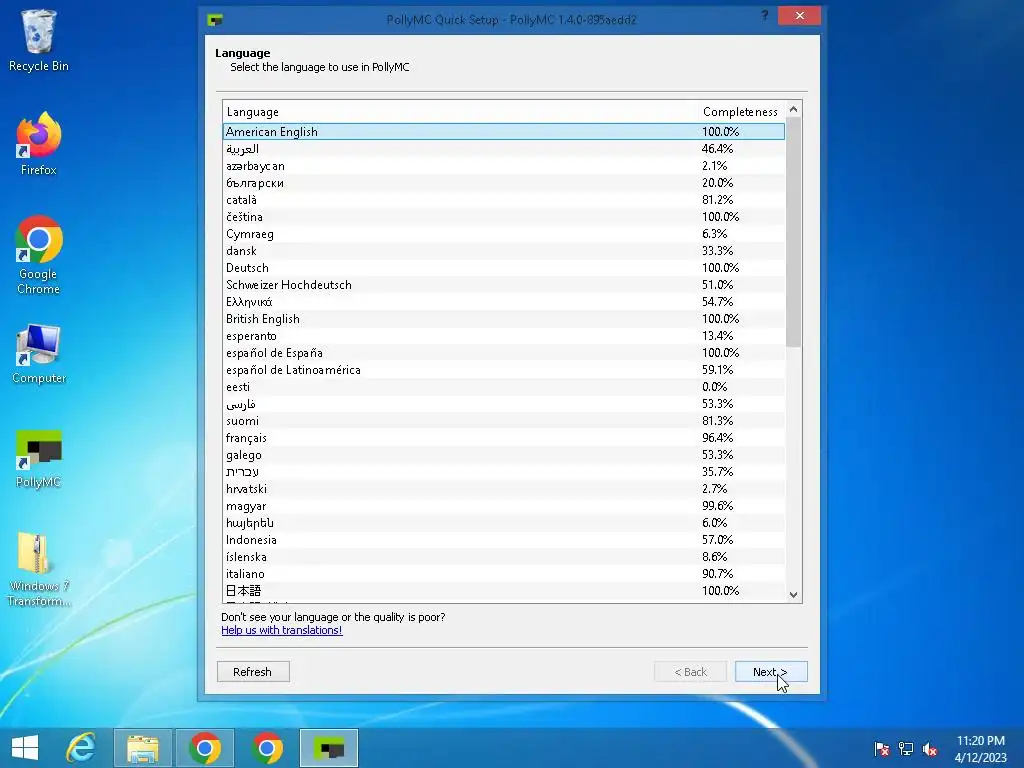Image resolution: width=1024 pixels, height=768 pixels.
Task: Click the help question mark in title bar
Action: [x=765, y=16]
